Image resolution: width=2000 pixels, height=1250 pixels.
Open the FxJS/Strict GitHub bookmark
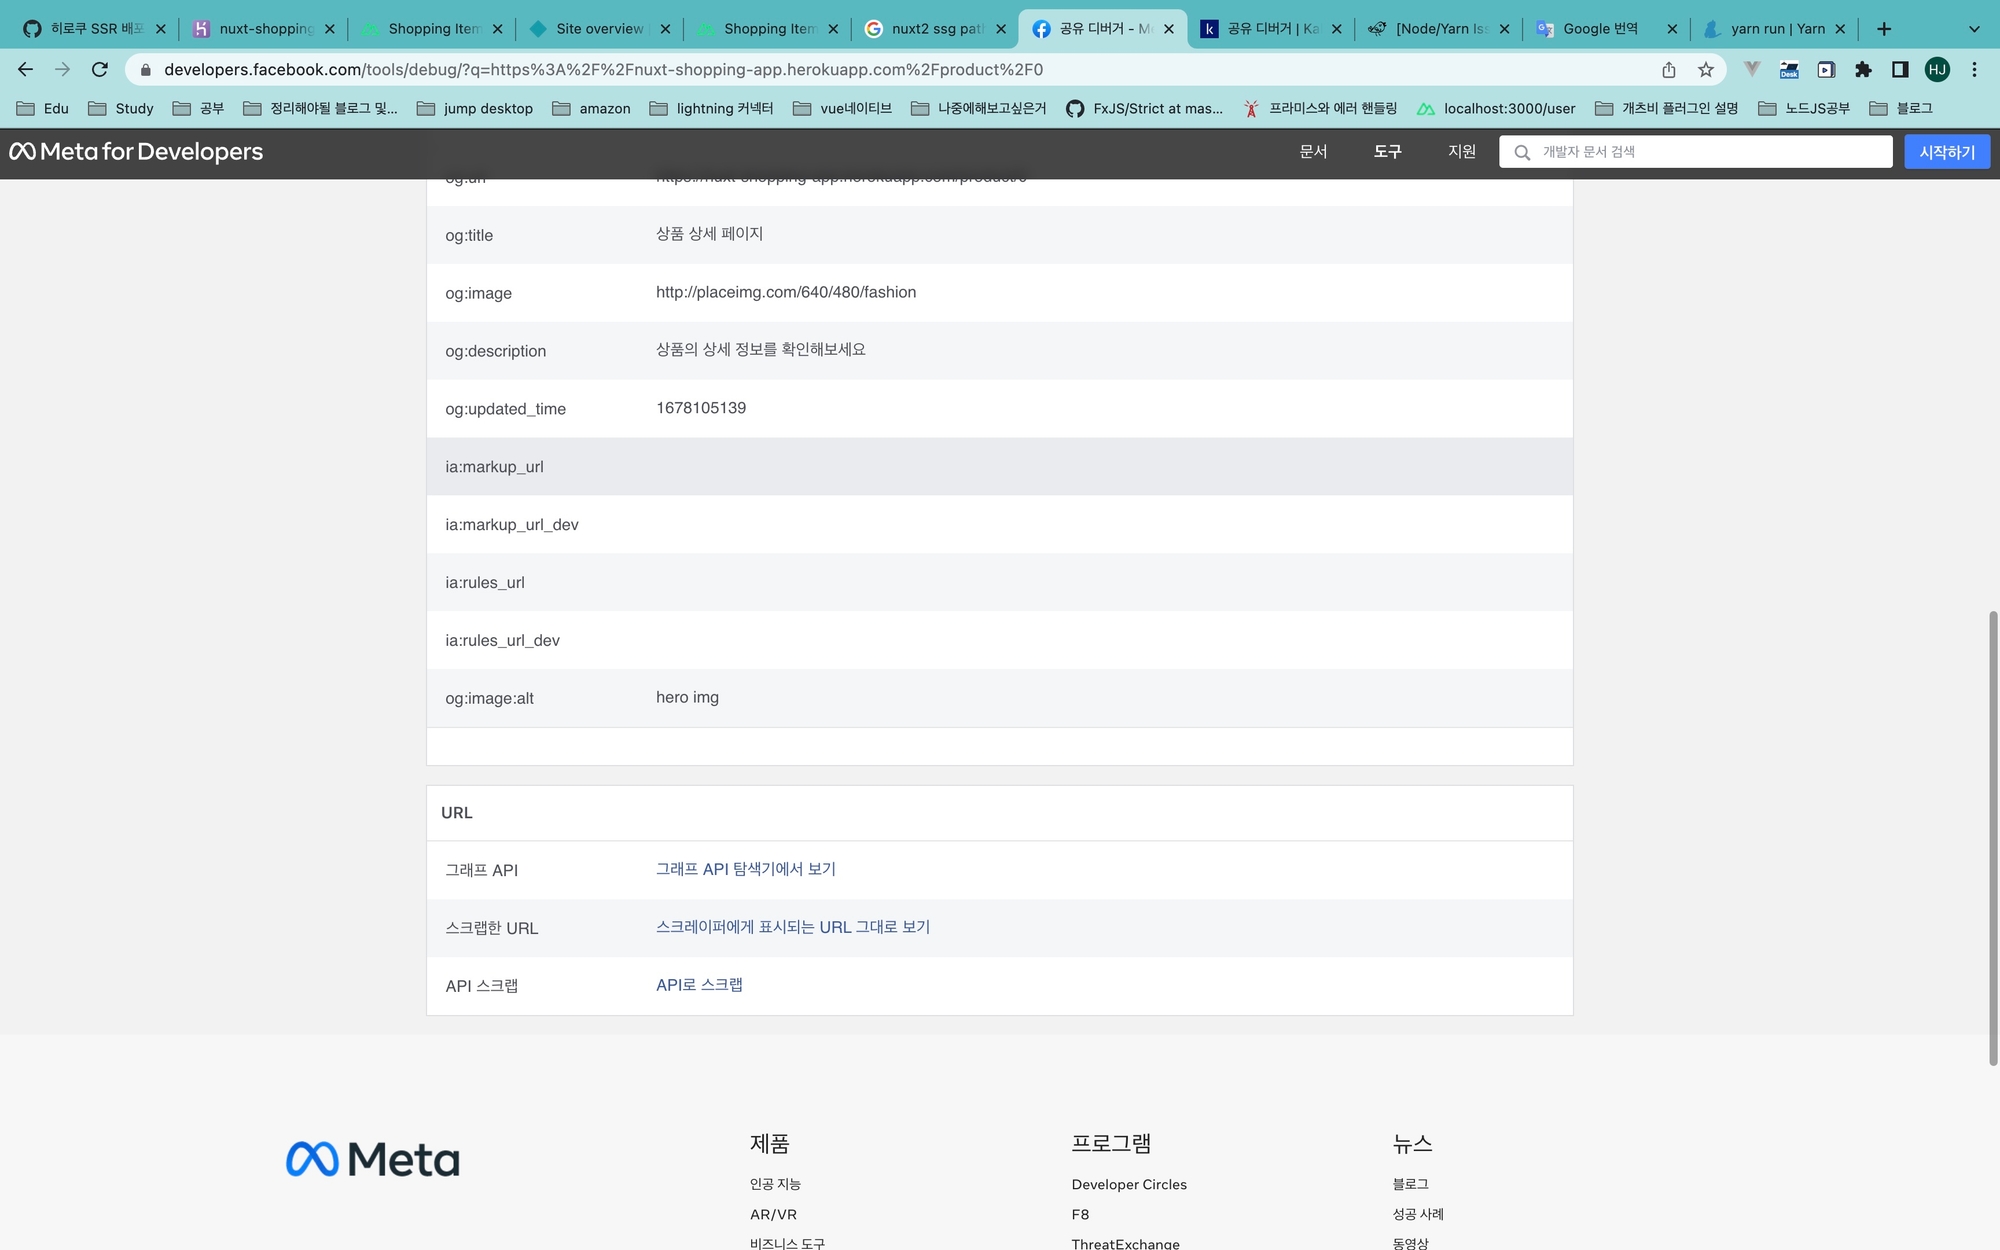coord(1145,108)
